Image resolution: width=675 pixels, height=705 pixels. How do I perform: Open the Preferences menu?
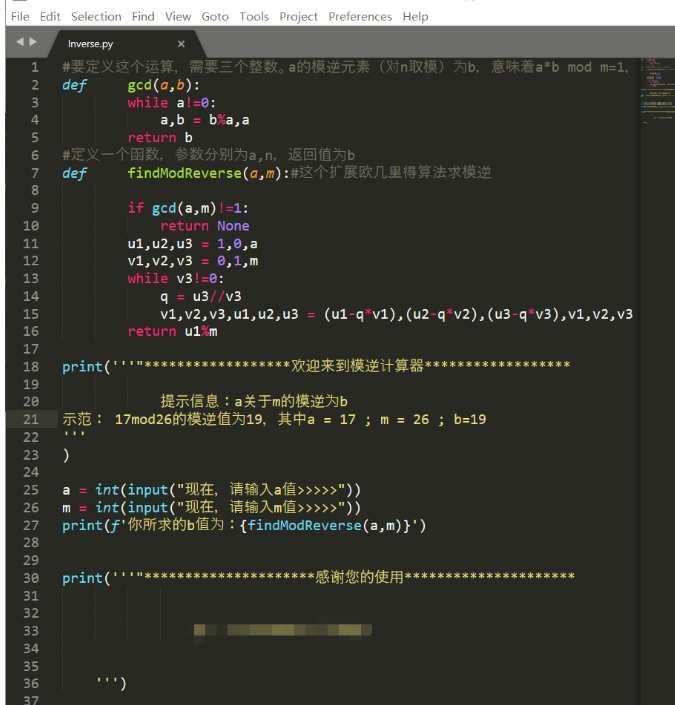click(360, 17)
